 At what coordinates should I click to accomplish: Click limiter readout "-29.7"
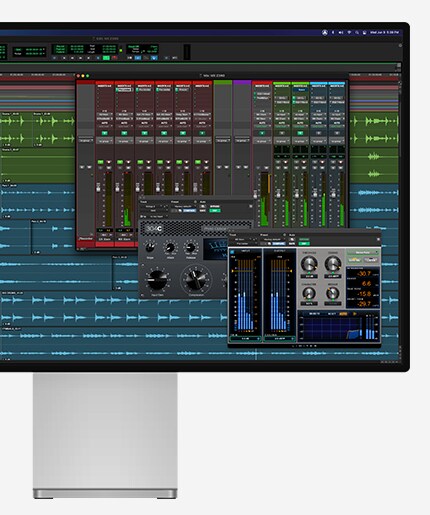[x=363, y=304]
